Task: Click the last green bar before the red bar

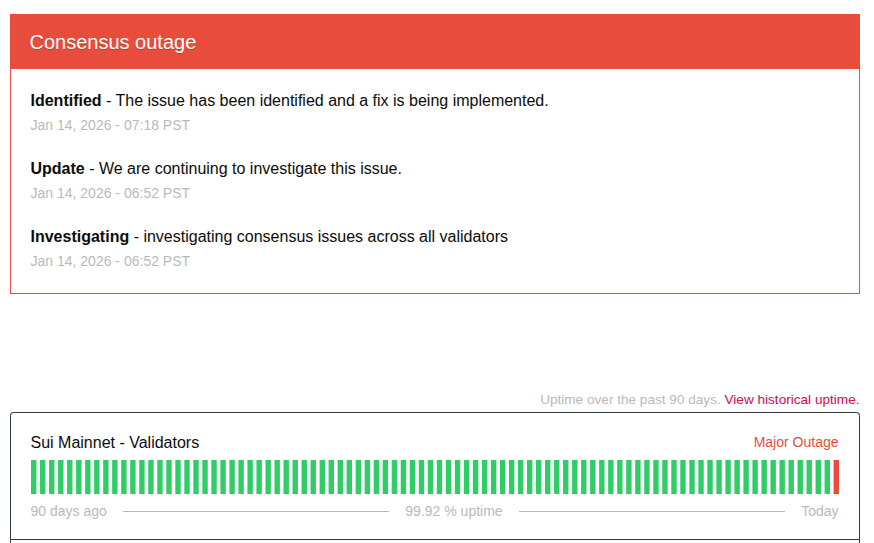Action: tap(827, 477)
